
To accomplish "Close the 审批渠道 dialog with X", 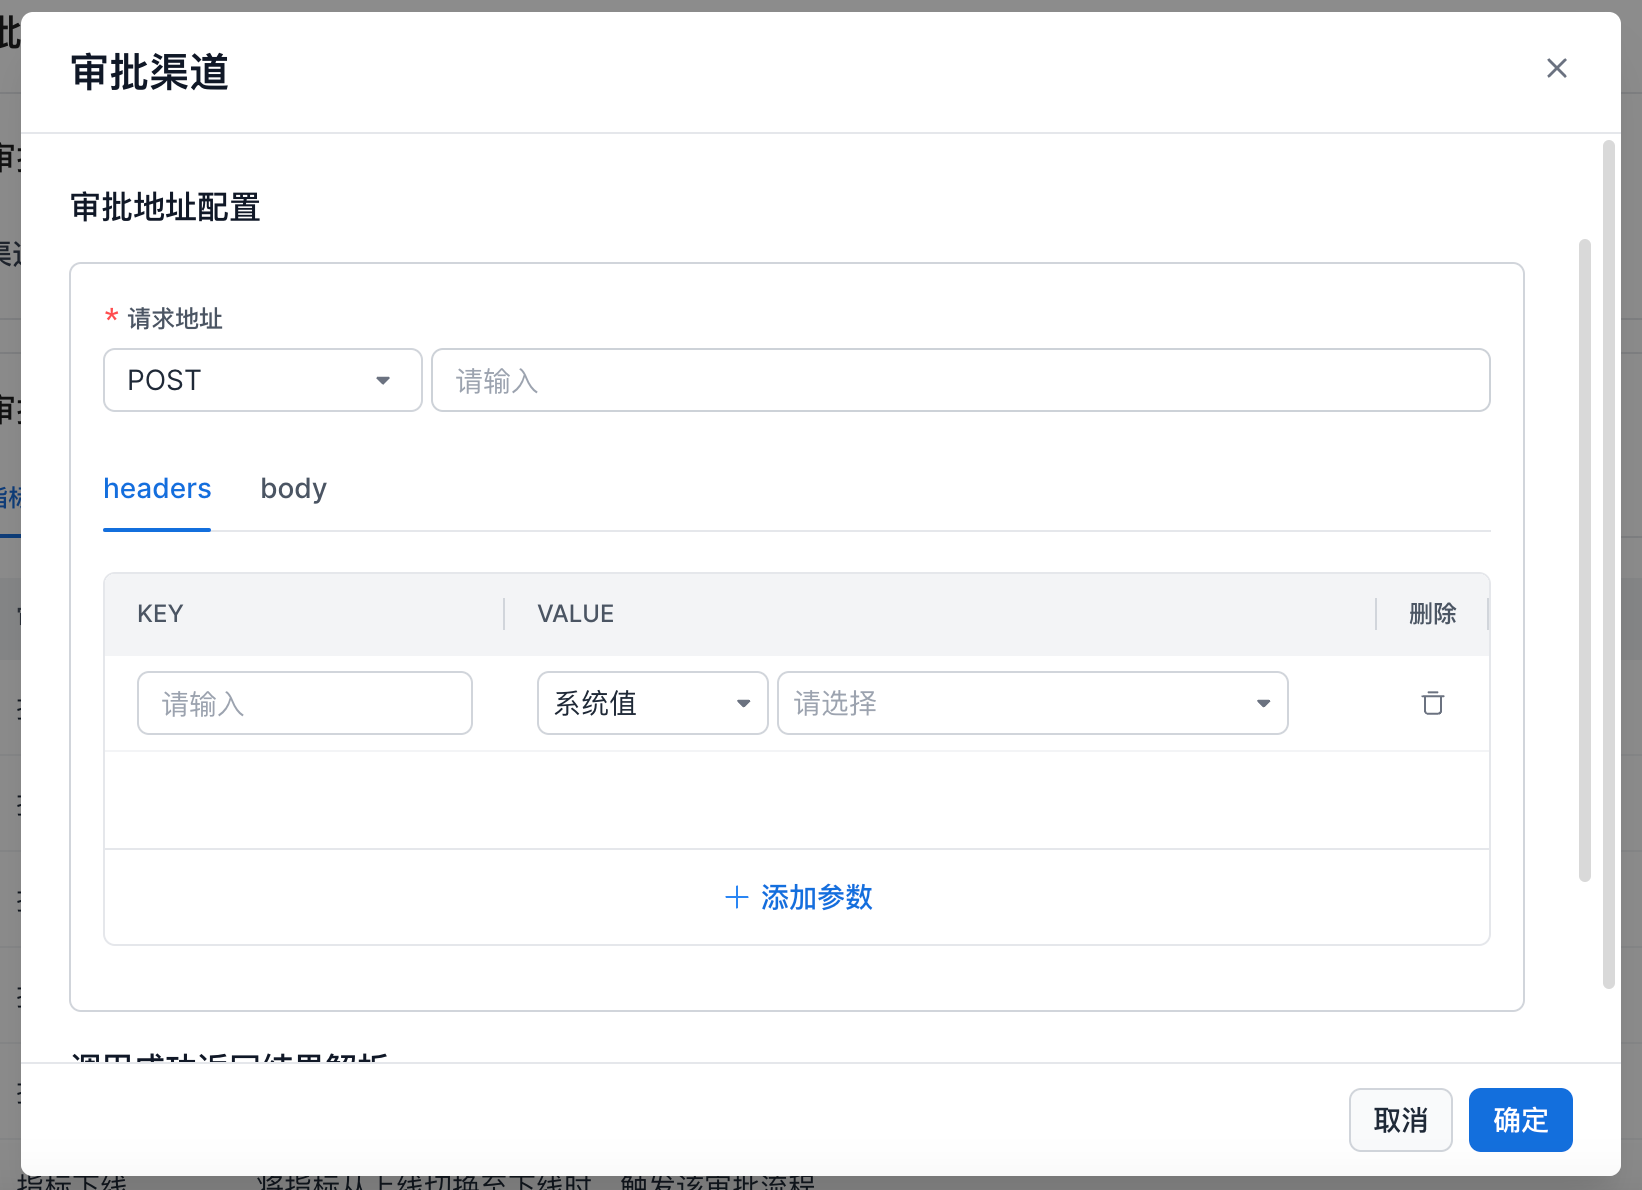I will point(1556,68).
